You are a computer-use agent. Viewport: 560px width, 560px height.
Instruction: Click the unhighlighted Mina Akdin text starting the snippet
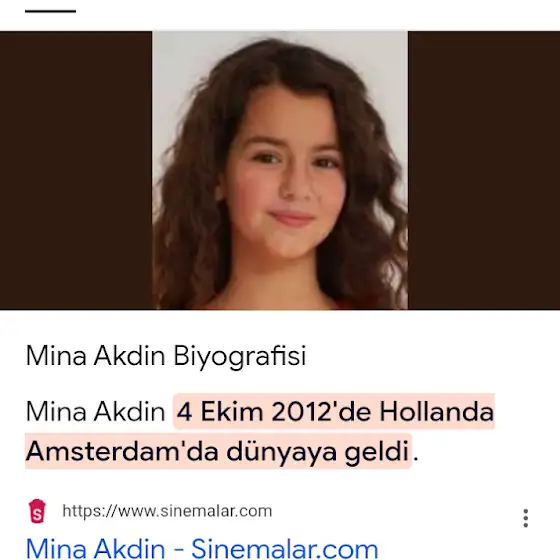click(95, 412)
